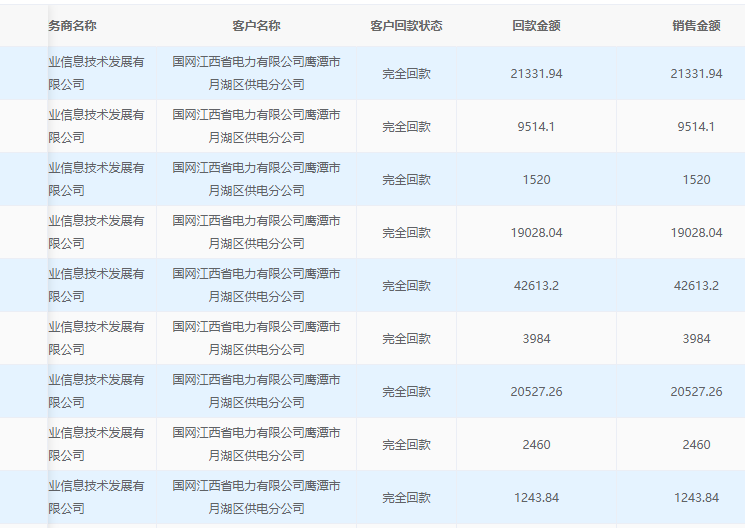Click provider name in the 2460 row
745x528 pixels.
[x=96, y=444]
